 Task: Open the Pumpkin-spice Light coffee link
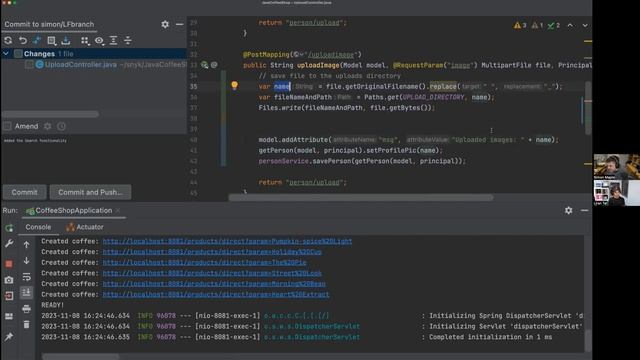pos(227,241)
